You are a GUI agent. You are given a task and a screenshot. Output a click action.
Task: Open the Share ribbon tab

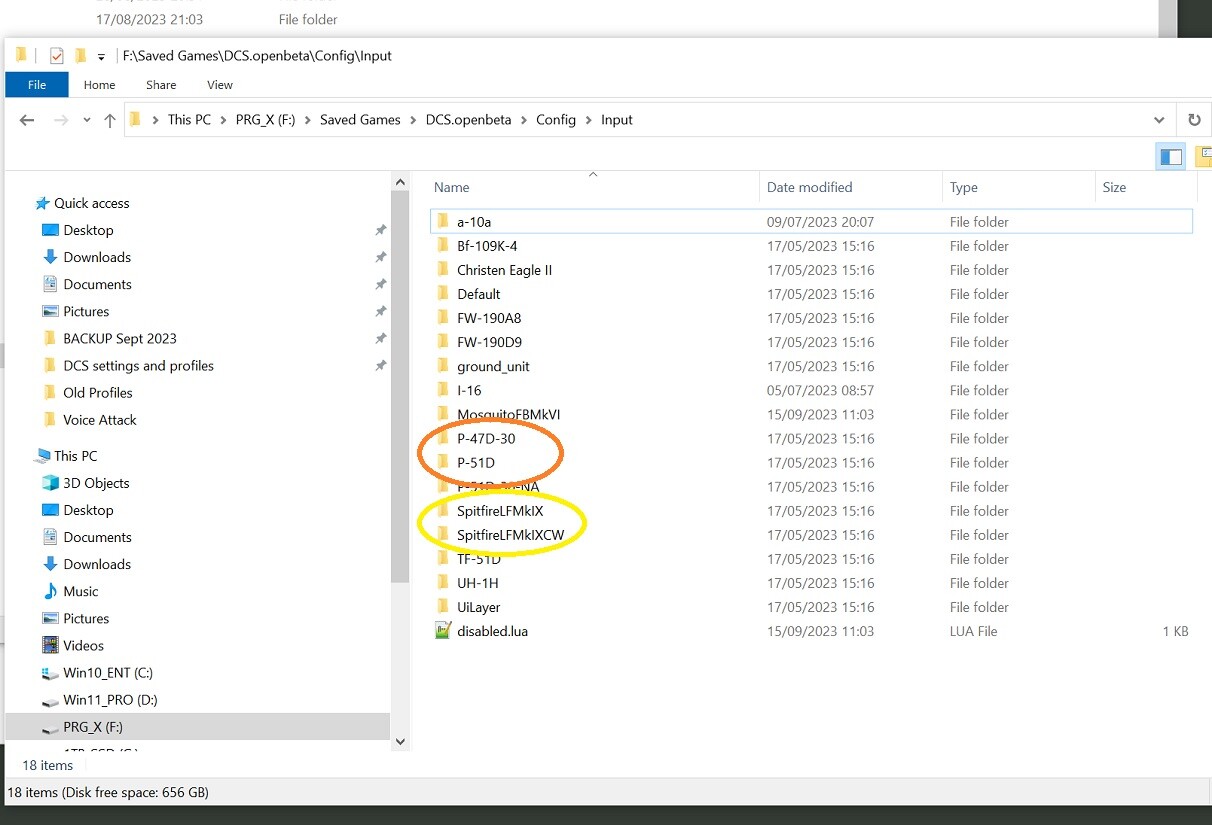(161, 85)
